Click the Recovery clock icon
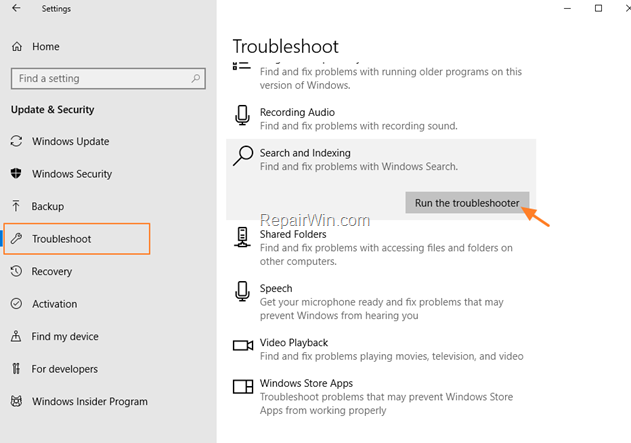Viewport: 631px width, 443px height. [16, 271]
